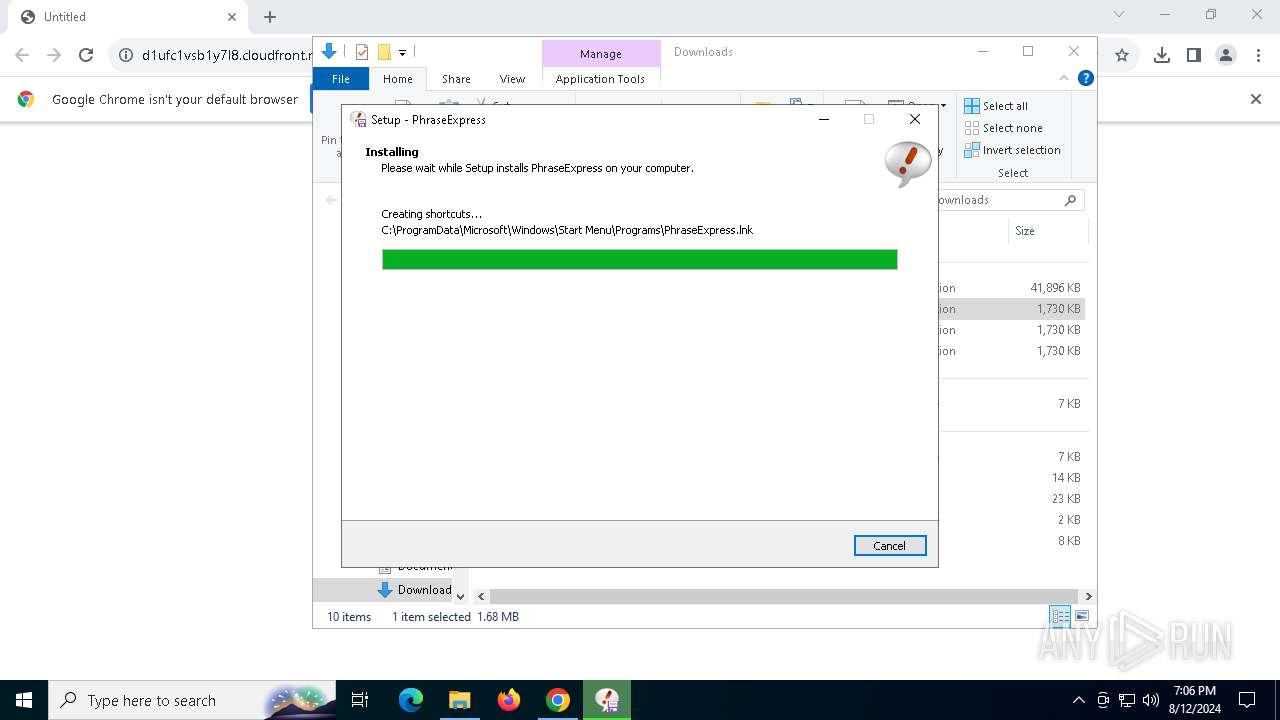Open the taskbar clock and date

pyautogui.click(x=1194, y=700)
